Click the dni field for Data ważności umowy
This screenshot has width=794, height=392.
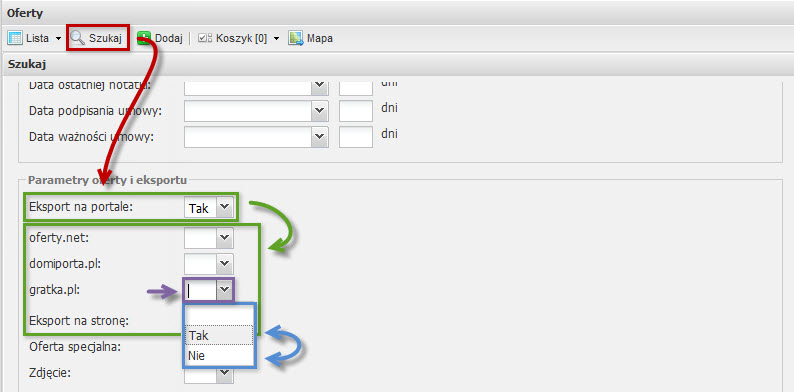(356, 137)
